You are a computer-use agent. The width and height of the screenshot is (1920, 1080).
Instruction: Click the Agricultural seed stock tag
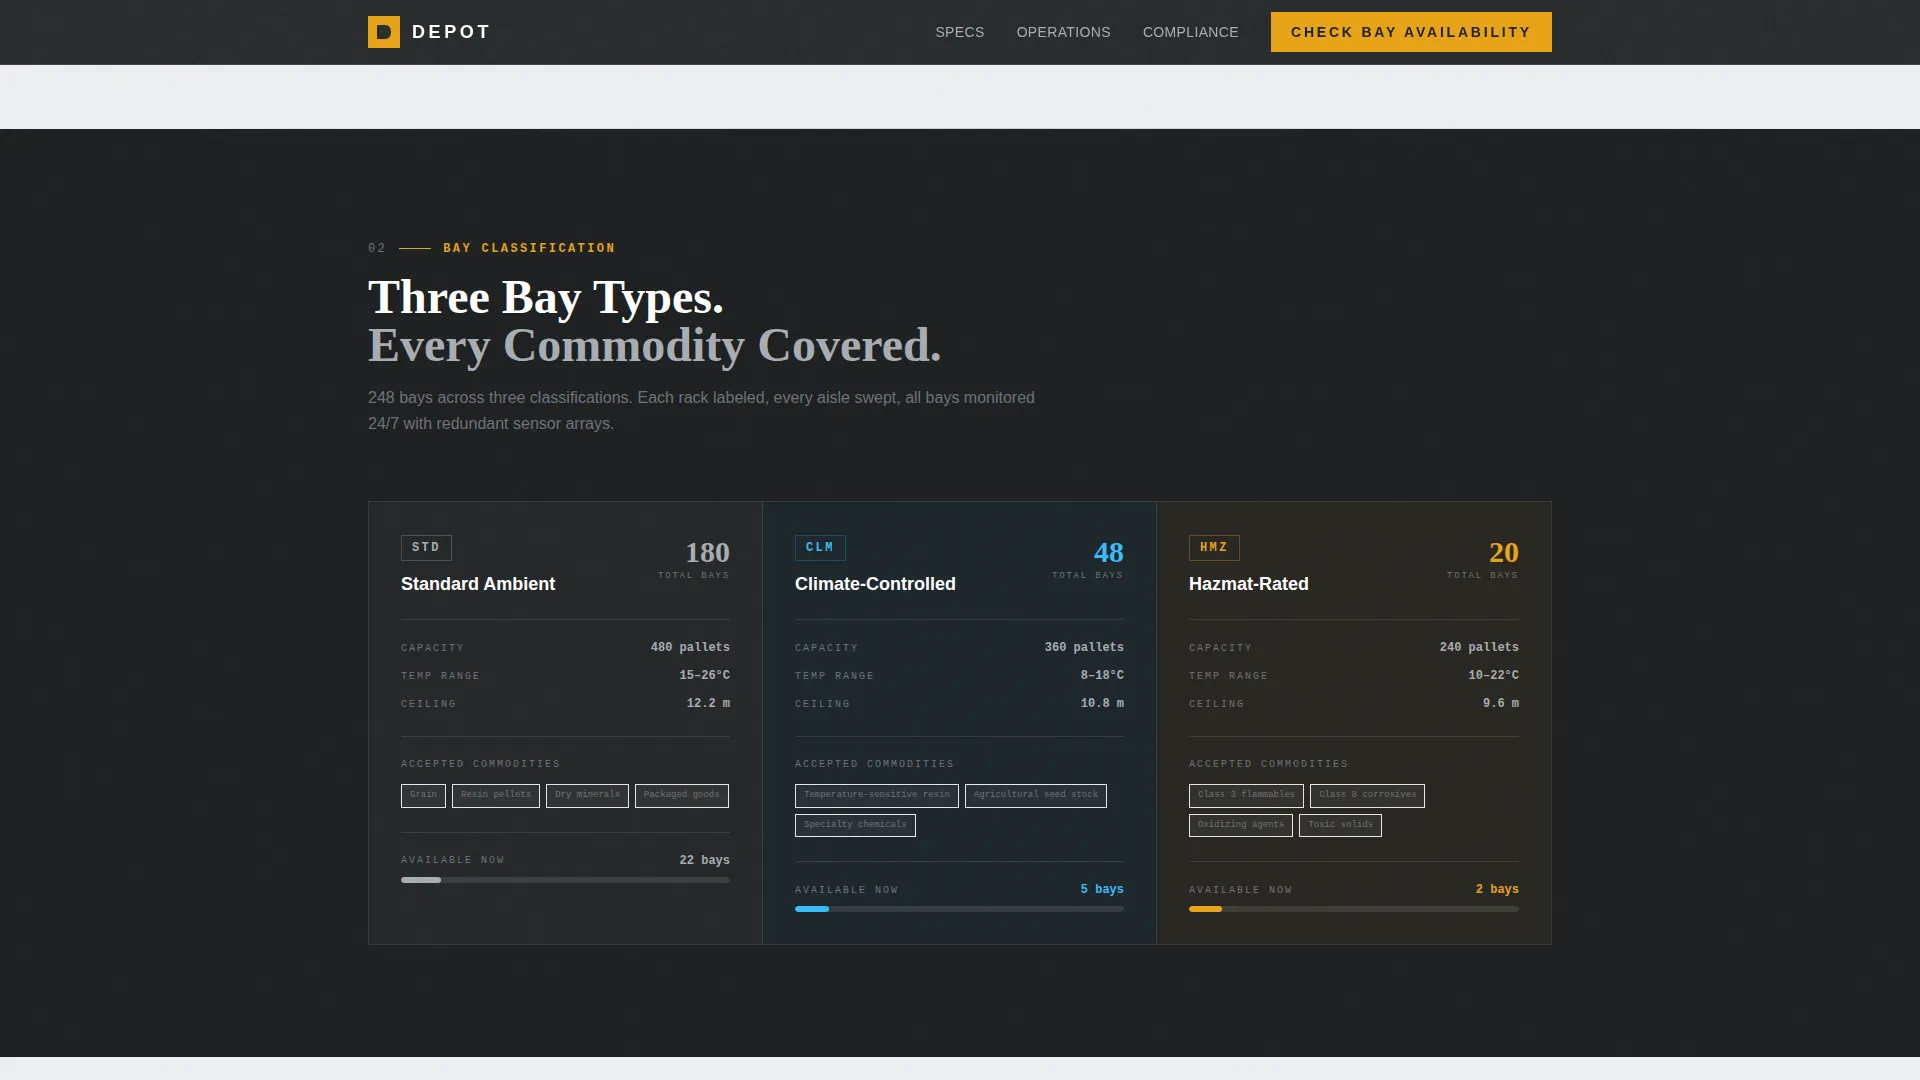pyautogui.click(x=1036, y=795)
